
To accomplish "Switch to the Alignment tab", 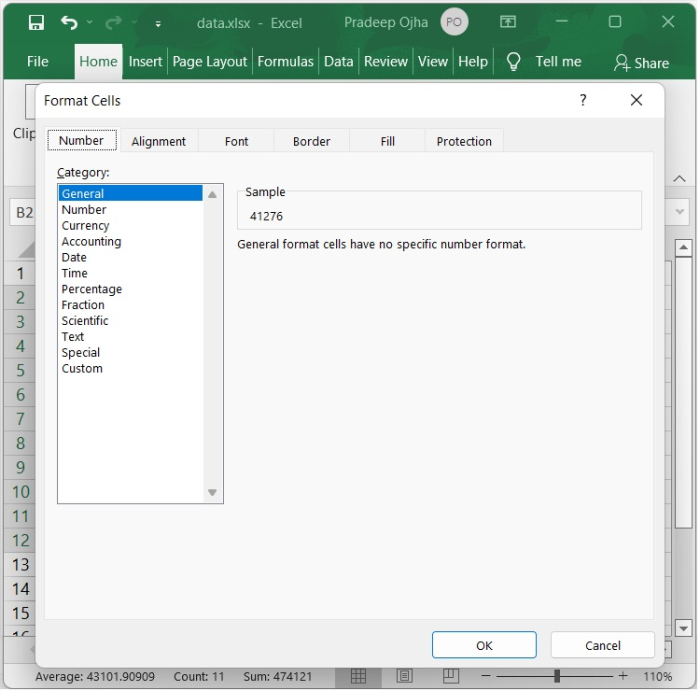I will (x=158, y=141).
